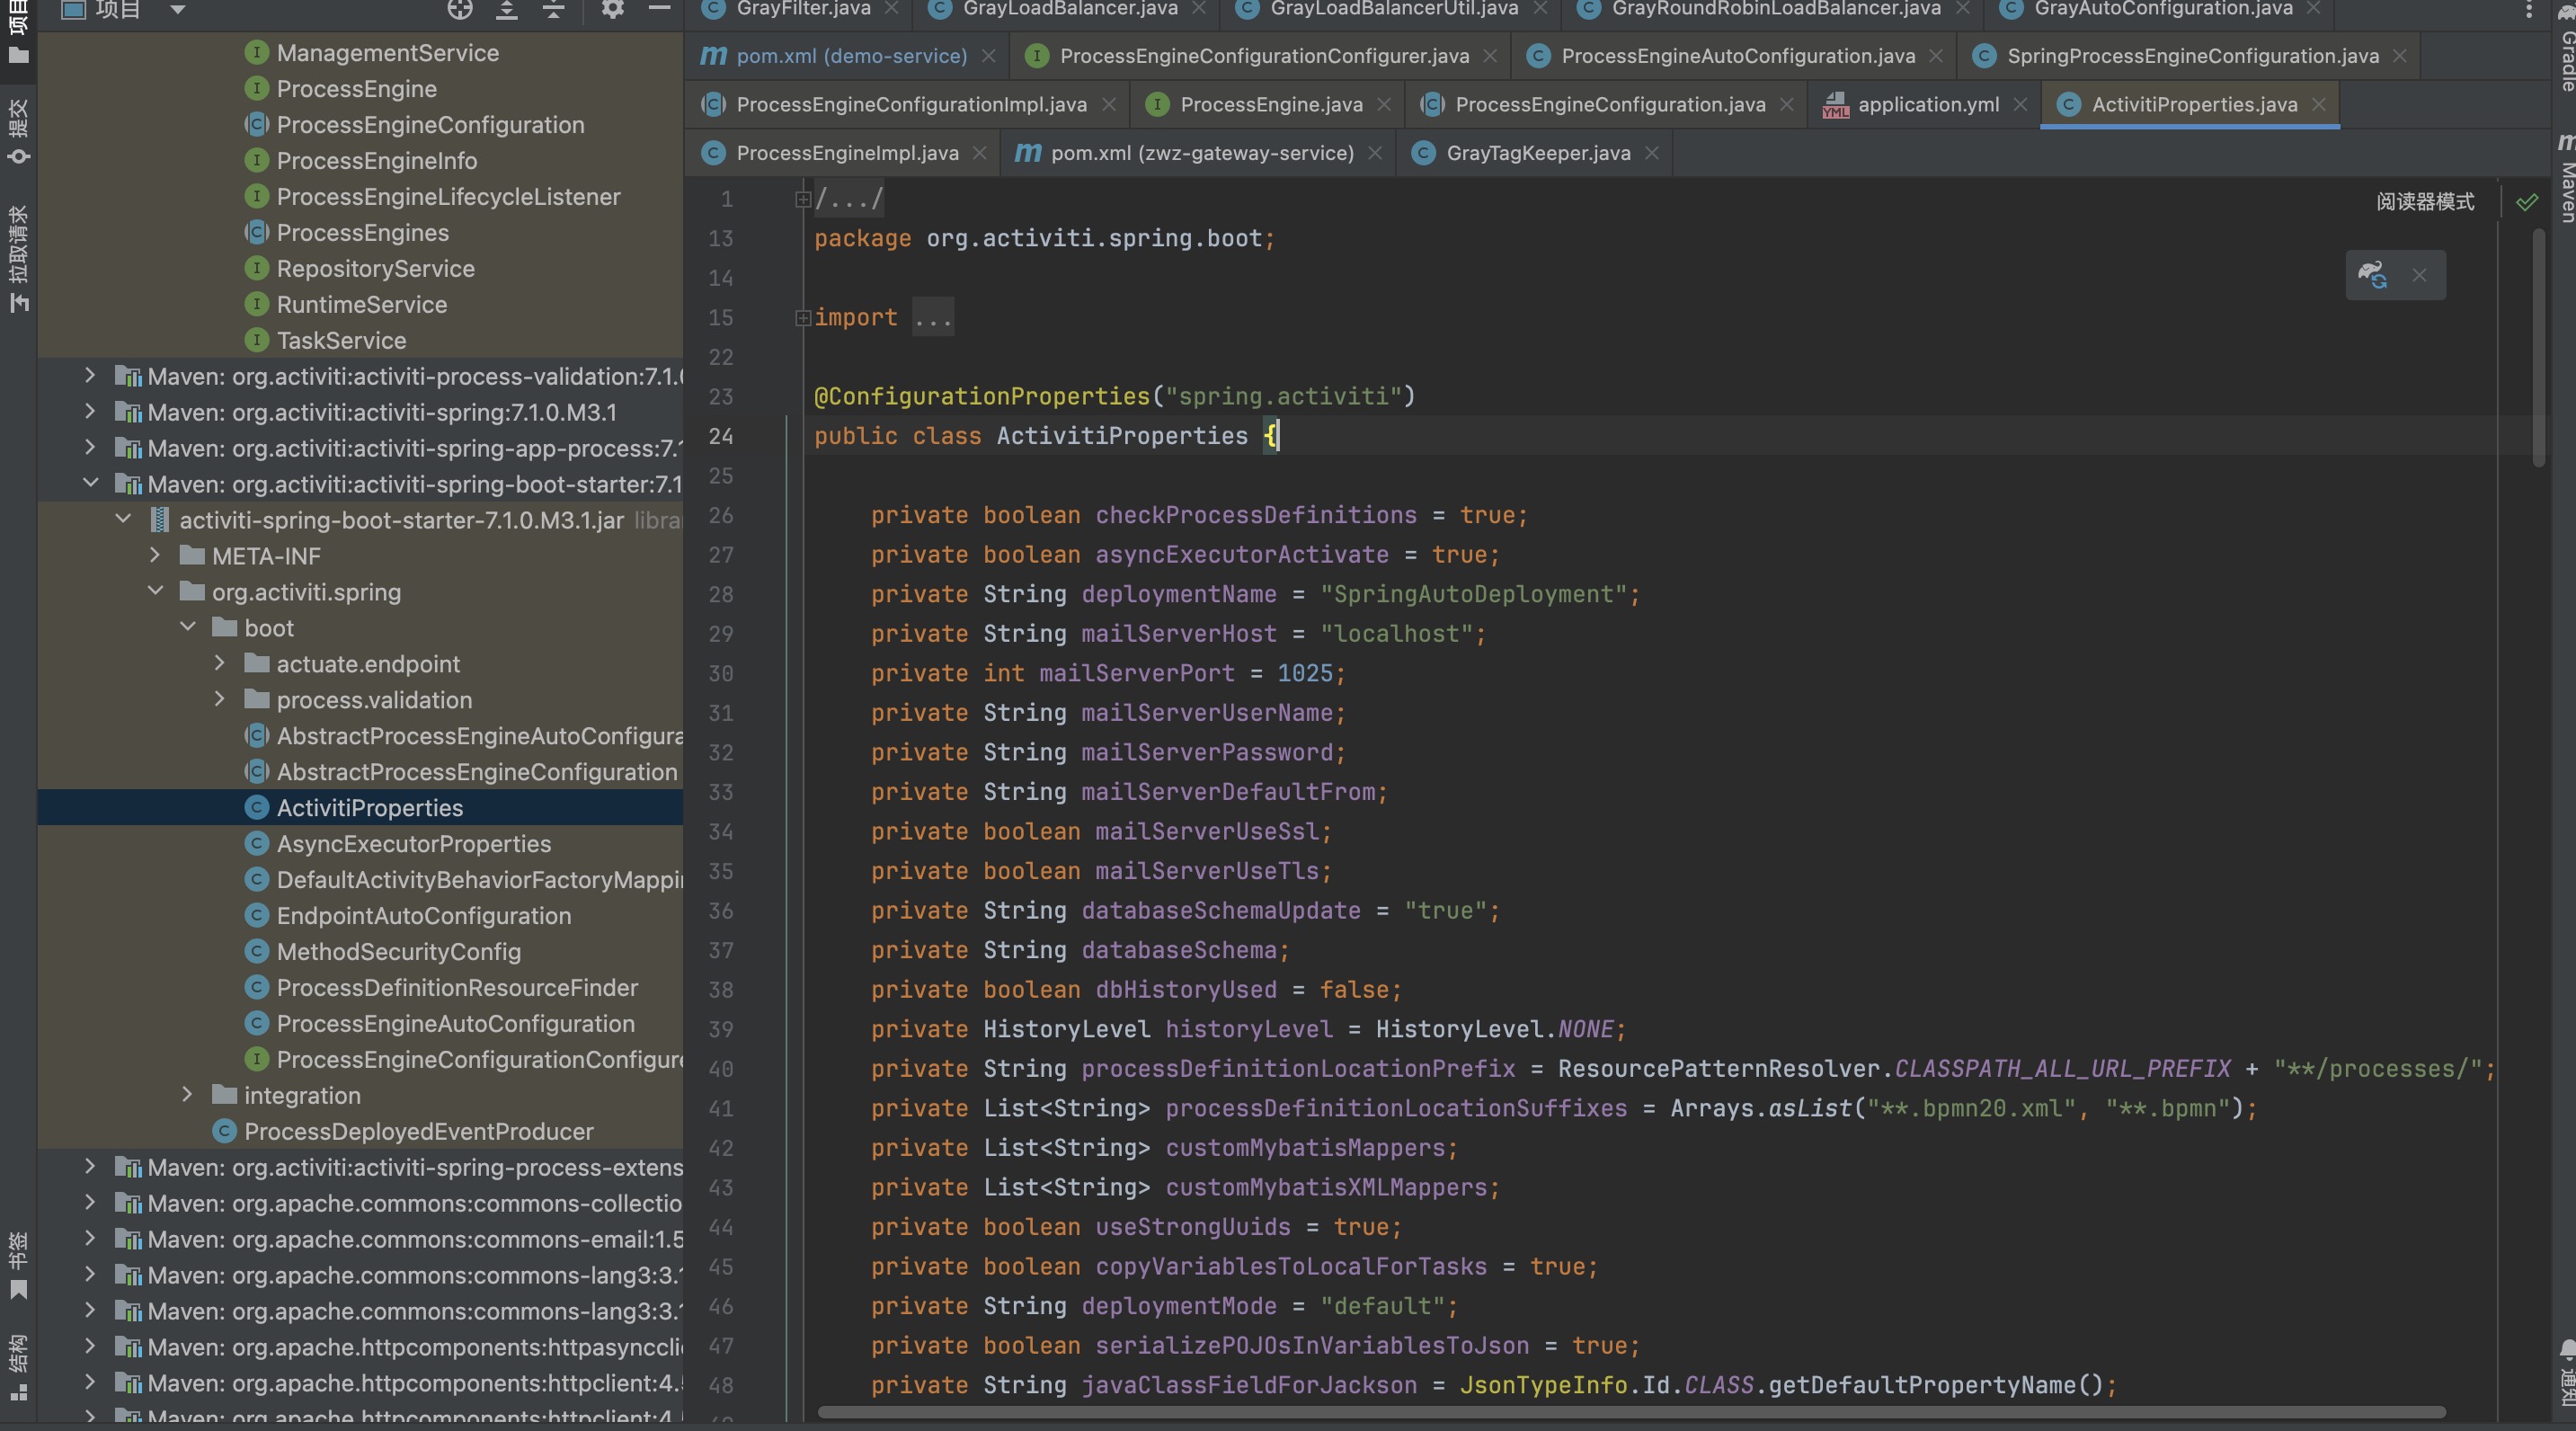Collapse the boot folder in project tree

(188, 628)
